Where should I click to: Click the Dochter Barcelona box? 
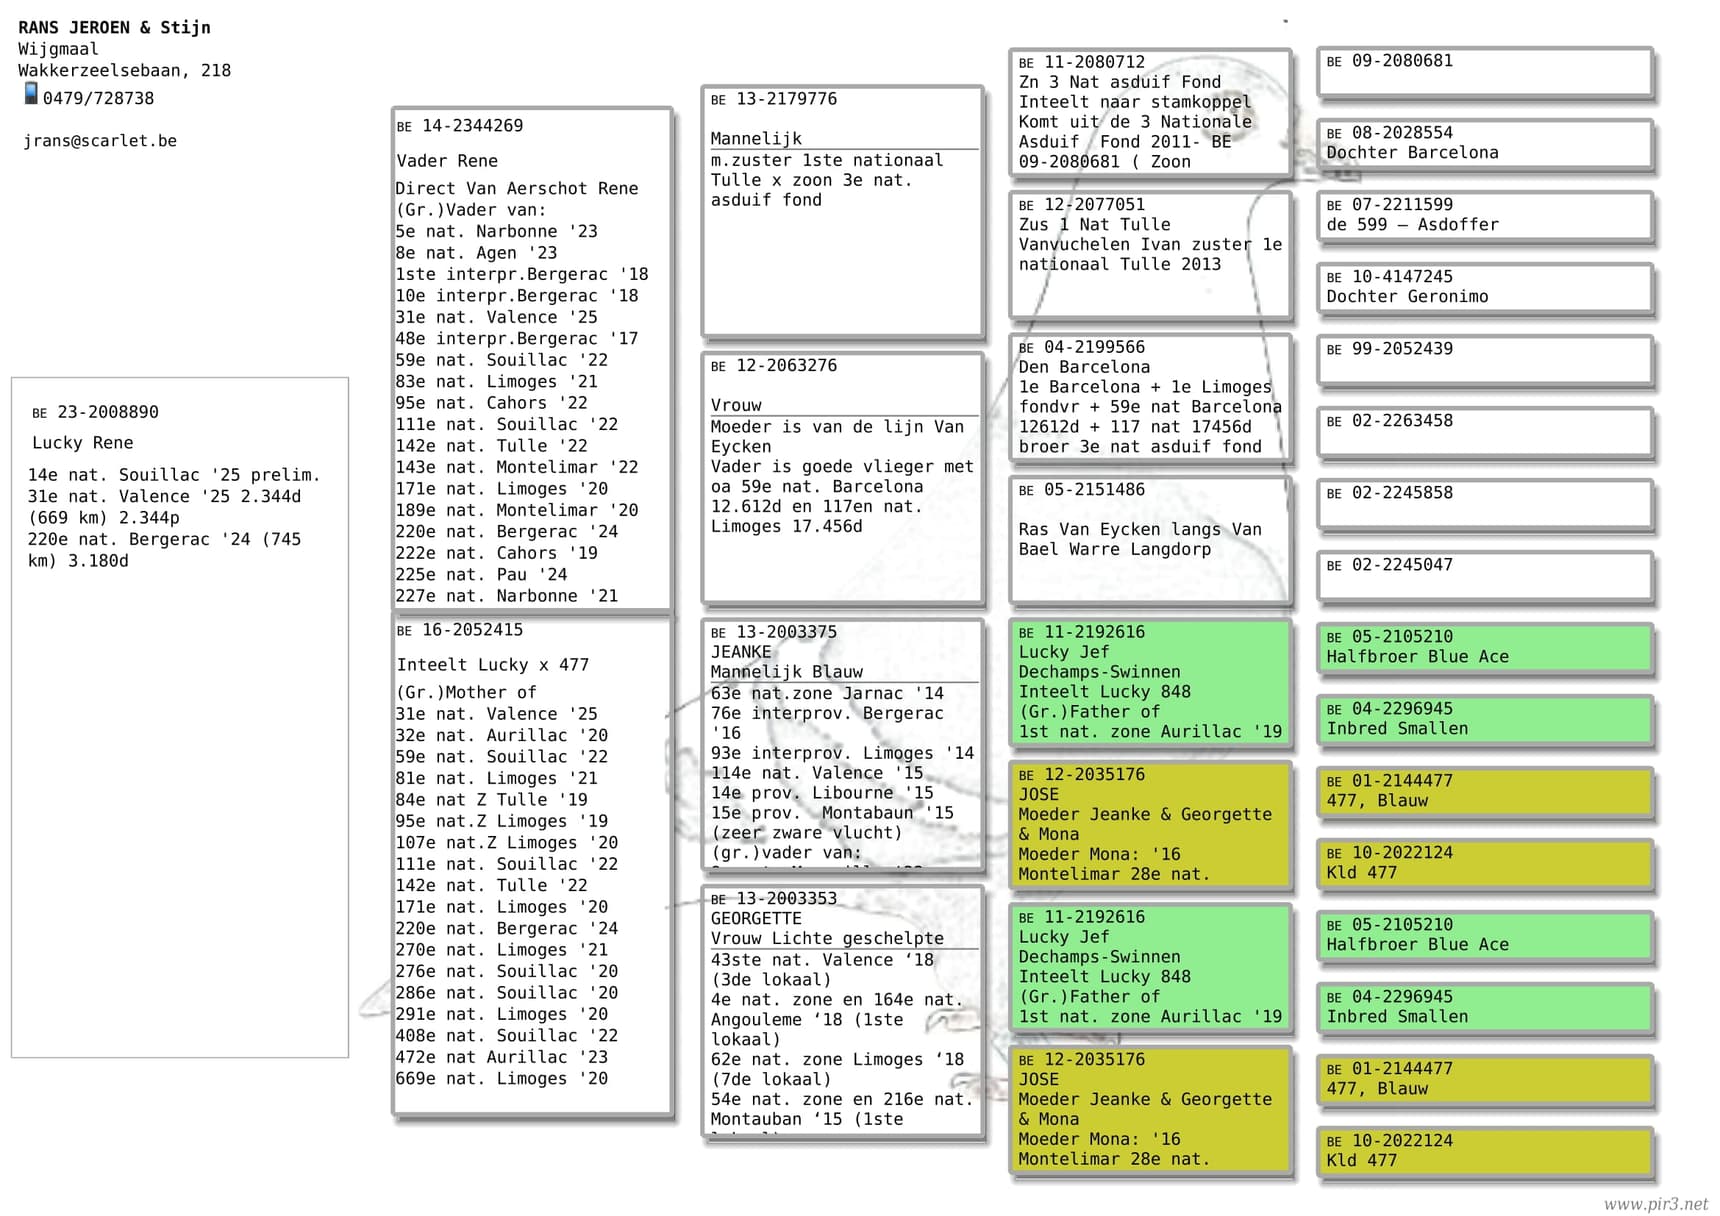coord(1484,143)
